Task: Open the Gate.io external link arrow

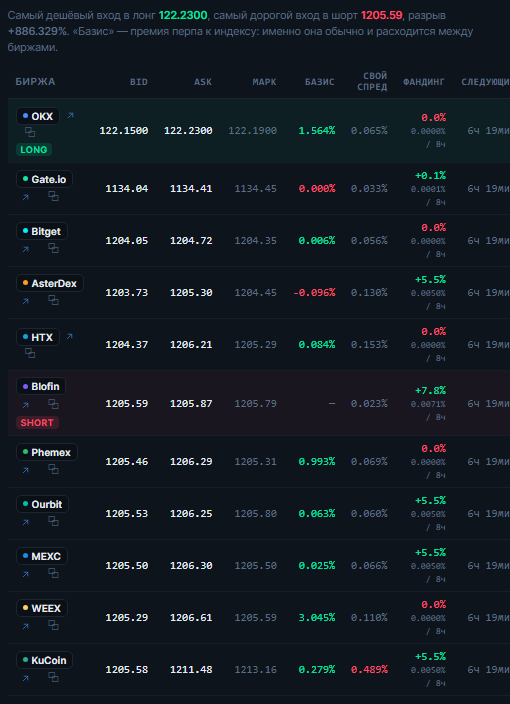Action: pyautogui.click(x=26, y=197)
